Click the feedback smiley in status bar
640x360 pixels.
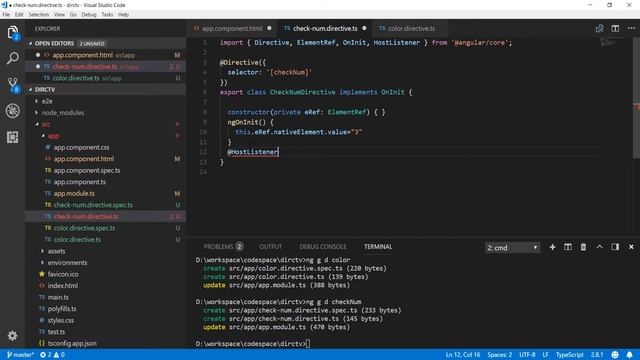click(x=615, y=355)
